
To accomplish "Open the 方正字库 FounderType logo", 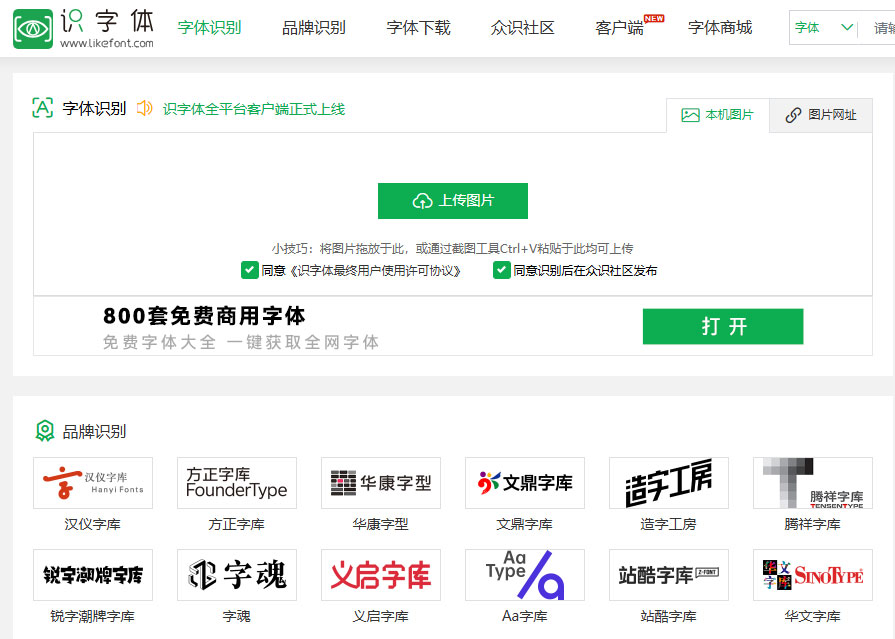I will [237, 483].
